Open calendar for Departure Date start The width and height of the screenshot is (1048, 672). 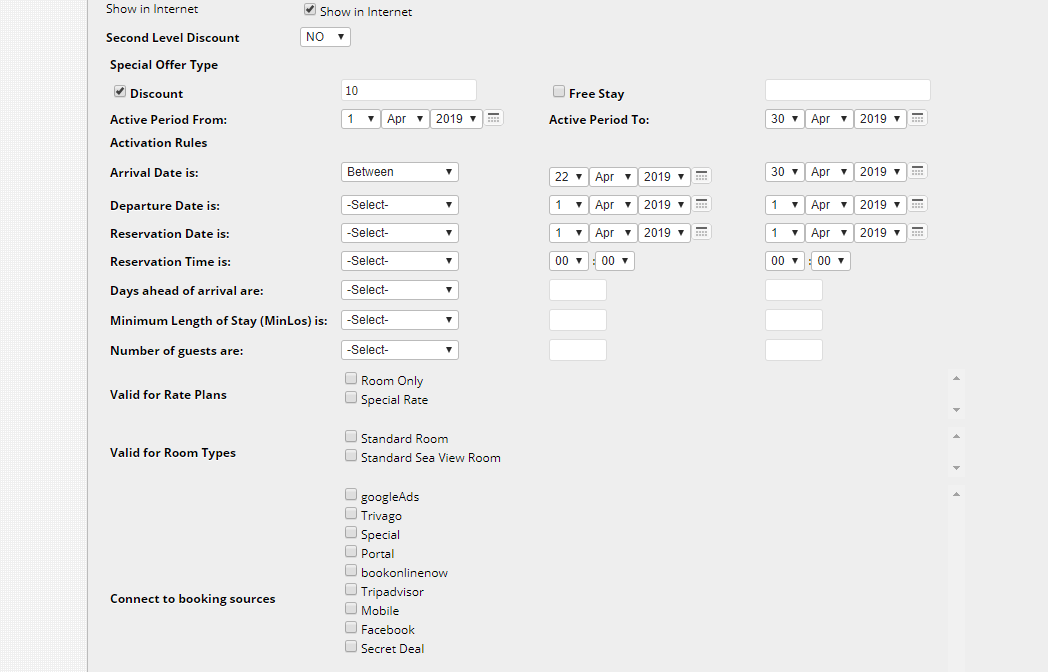click(701, 204)
